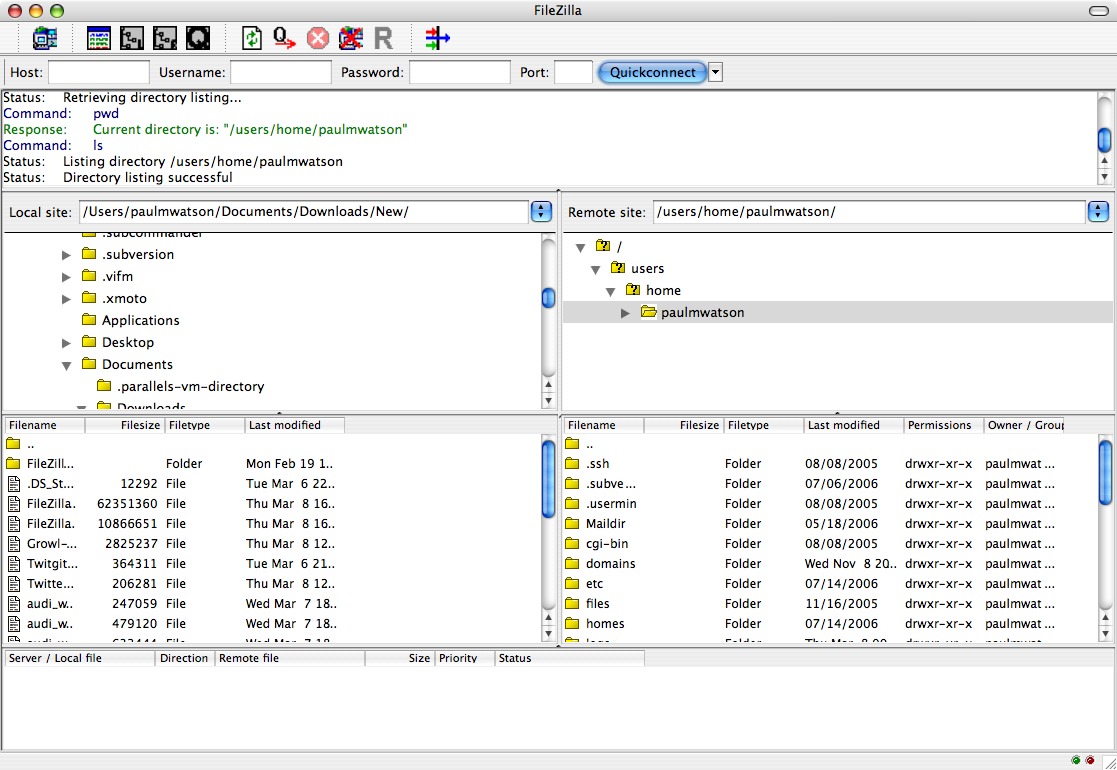This screenshot has width=1117, height=770.
Task: Select the remote "files" folder name
Action: pos(598,603)
